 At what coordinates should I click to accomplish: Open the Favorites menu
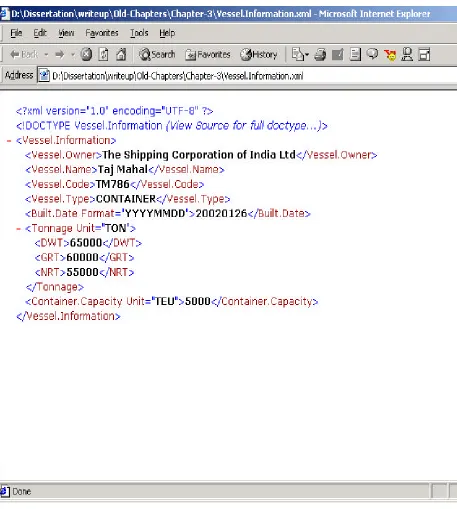[102, 33]
